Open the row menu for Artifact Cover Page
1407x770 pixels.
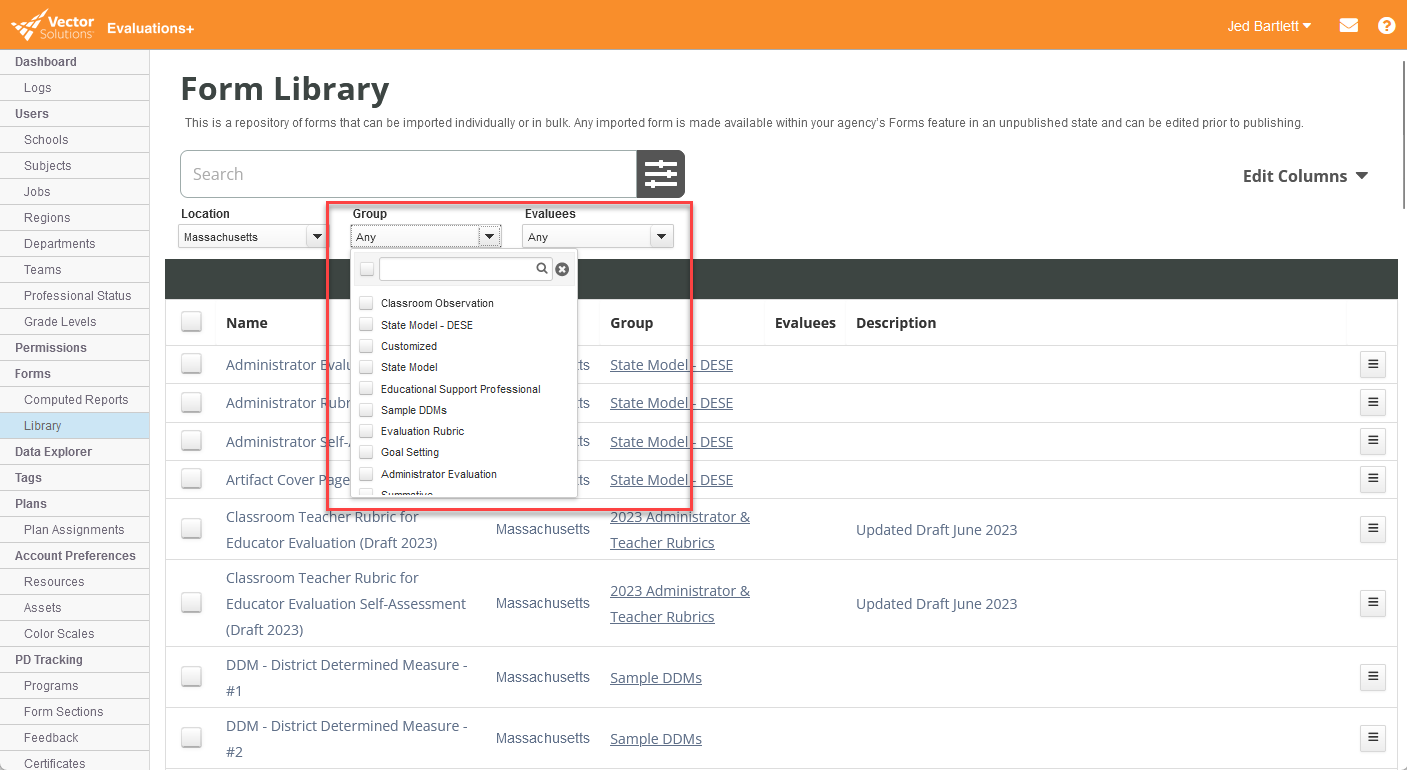pos(1372,479)
